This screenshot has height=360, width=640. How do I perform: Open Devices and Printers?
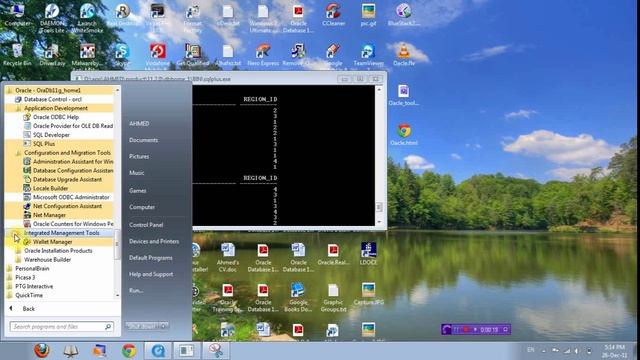[x=154, y=241]
